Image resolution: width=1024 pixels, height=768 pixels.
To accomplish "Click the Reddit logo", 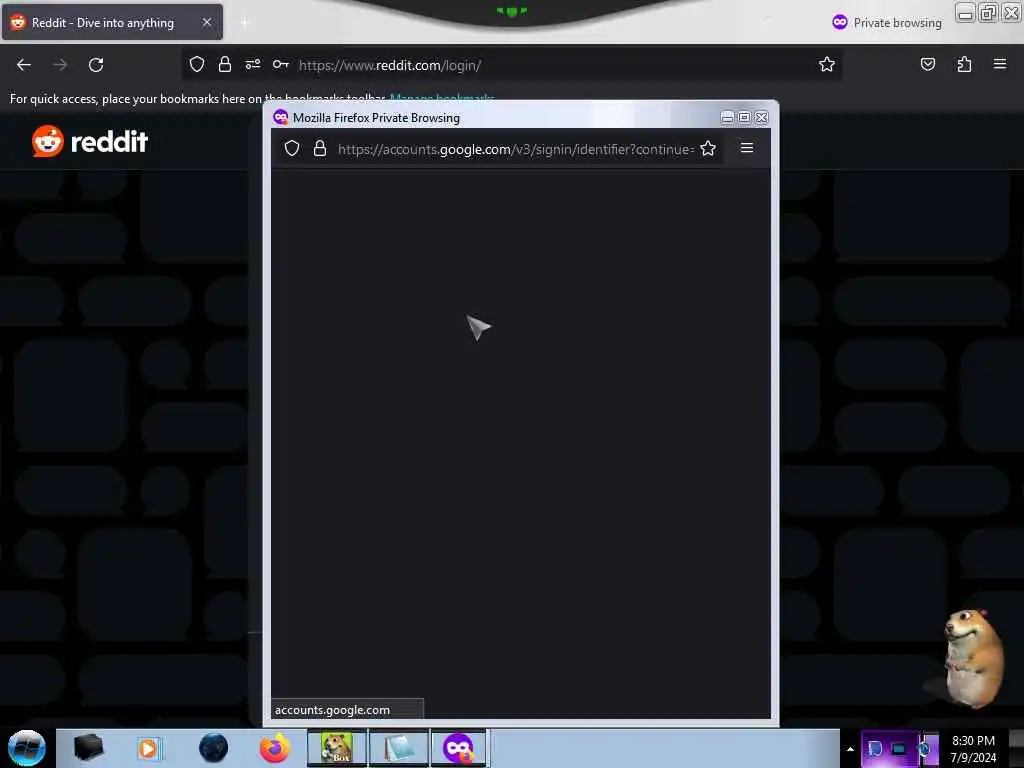I will [x=90, y=142].
